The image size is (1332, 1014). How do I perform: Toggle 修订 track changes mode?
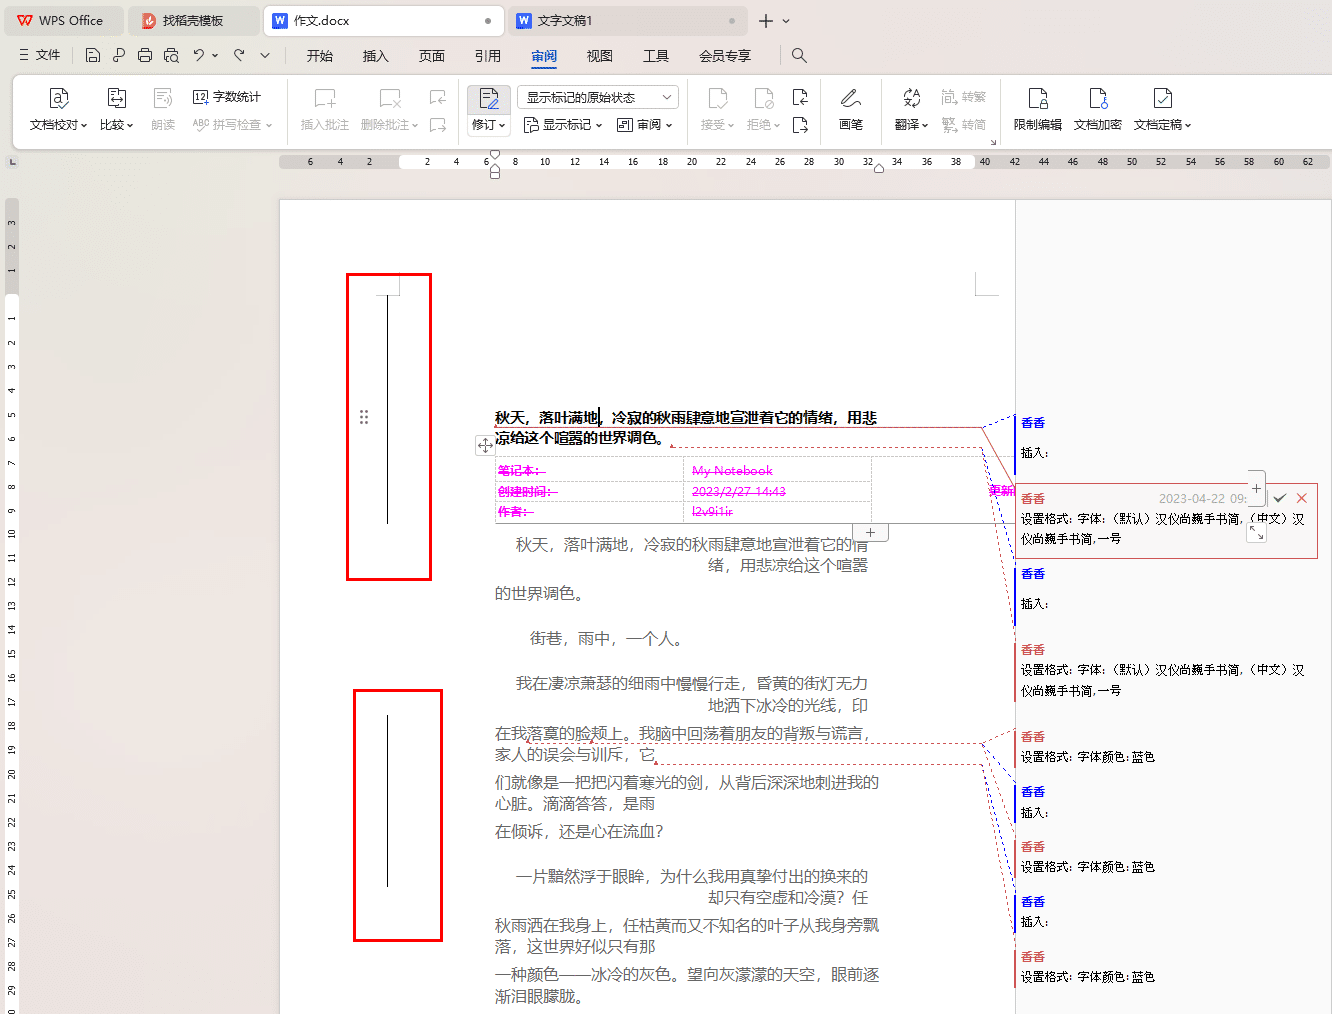(487, 108)
